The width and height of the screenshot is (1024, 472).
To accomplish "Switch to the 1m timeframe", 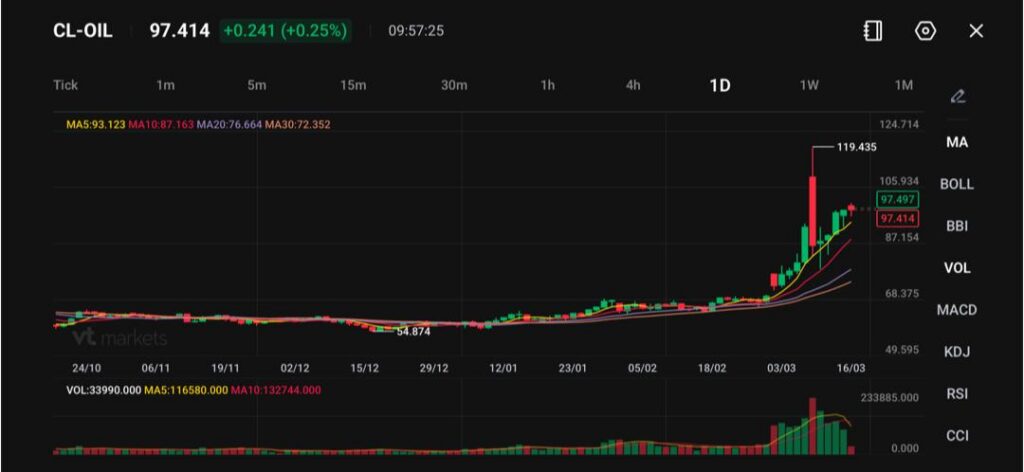I will 166,85.
